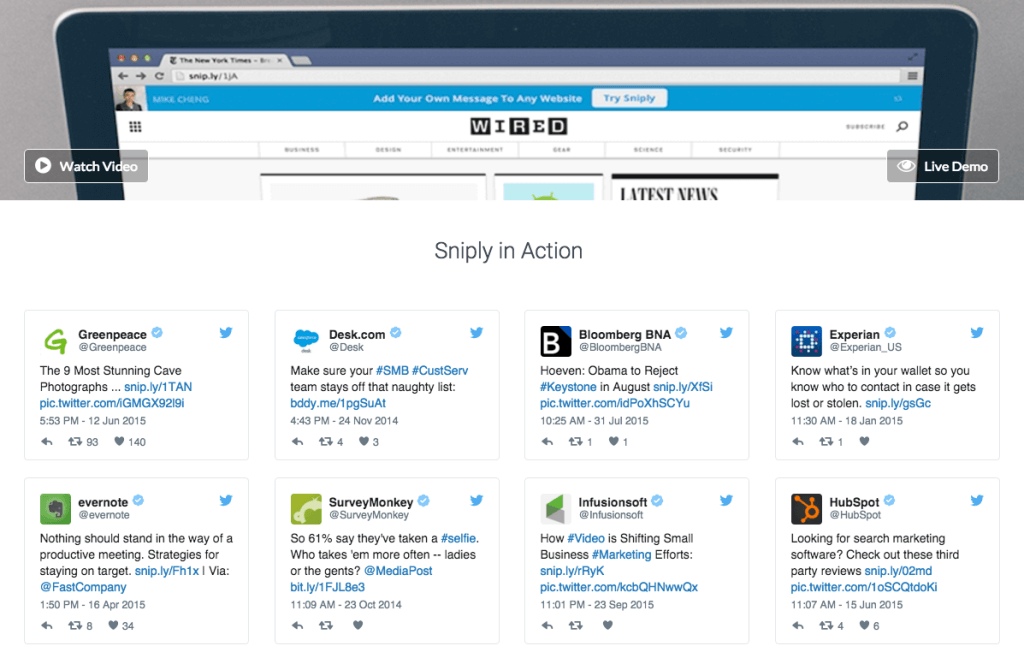Image resolution: width=1024 pixels, height=658 pixels.
Task: Retweet the SurveyMonkey tweet
Action: (326, 625)
